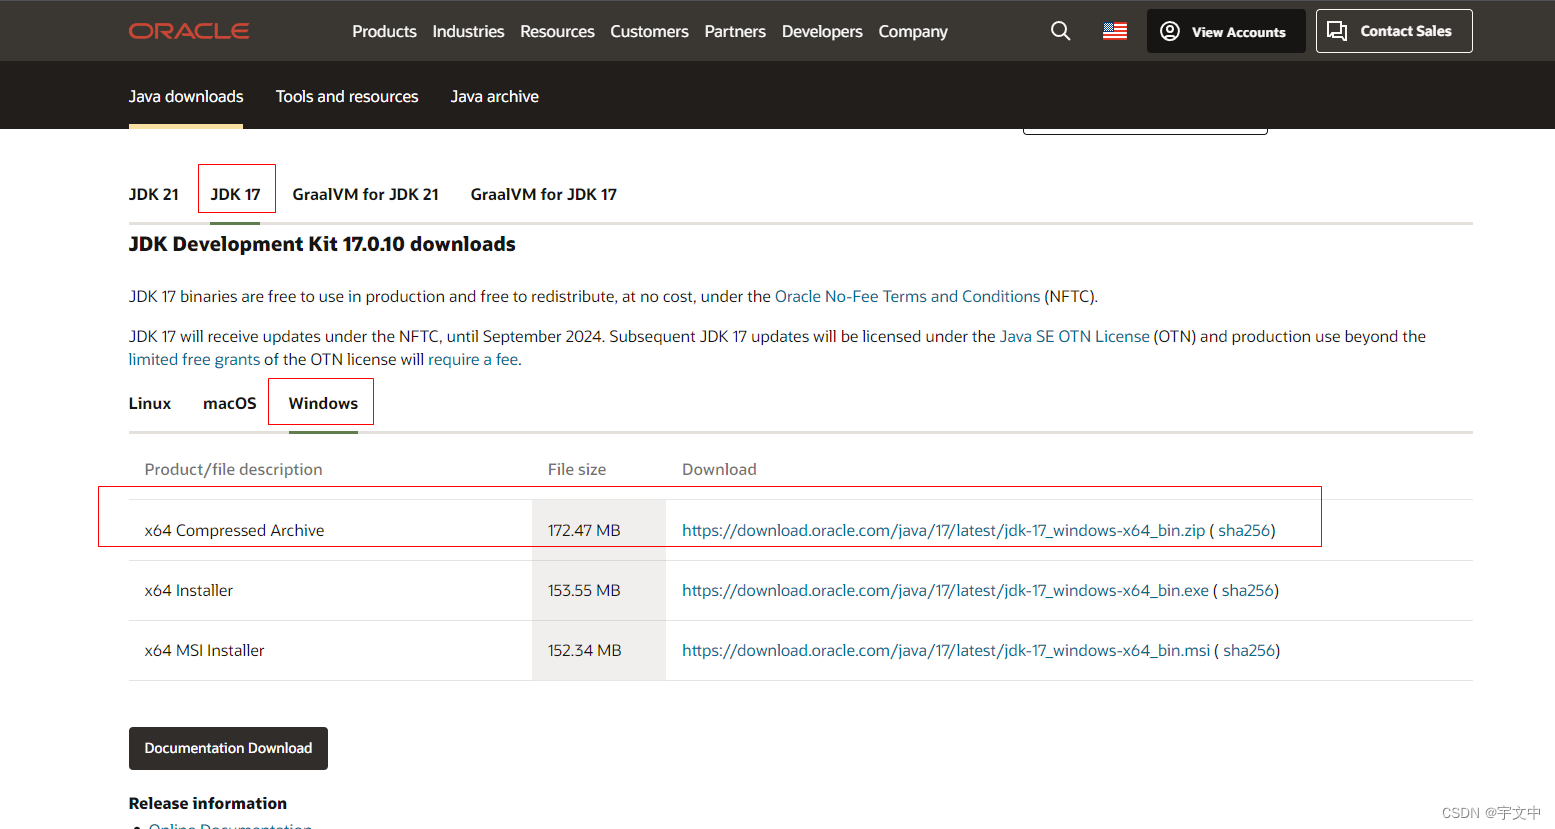Image resolution: width=1555 pixels, height=829 pixels.
Task: Click the Release information heading
Action: coord(208,803)
